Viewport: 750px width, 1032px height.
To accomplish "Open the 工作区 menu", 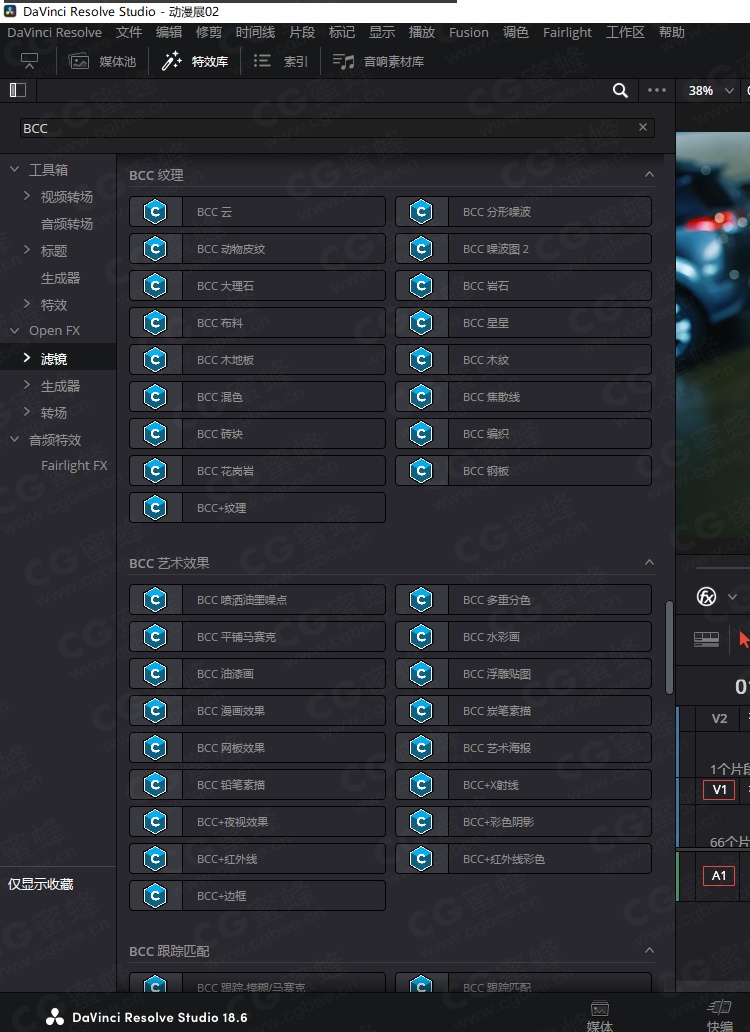I will tap(625, 32).
